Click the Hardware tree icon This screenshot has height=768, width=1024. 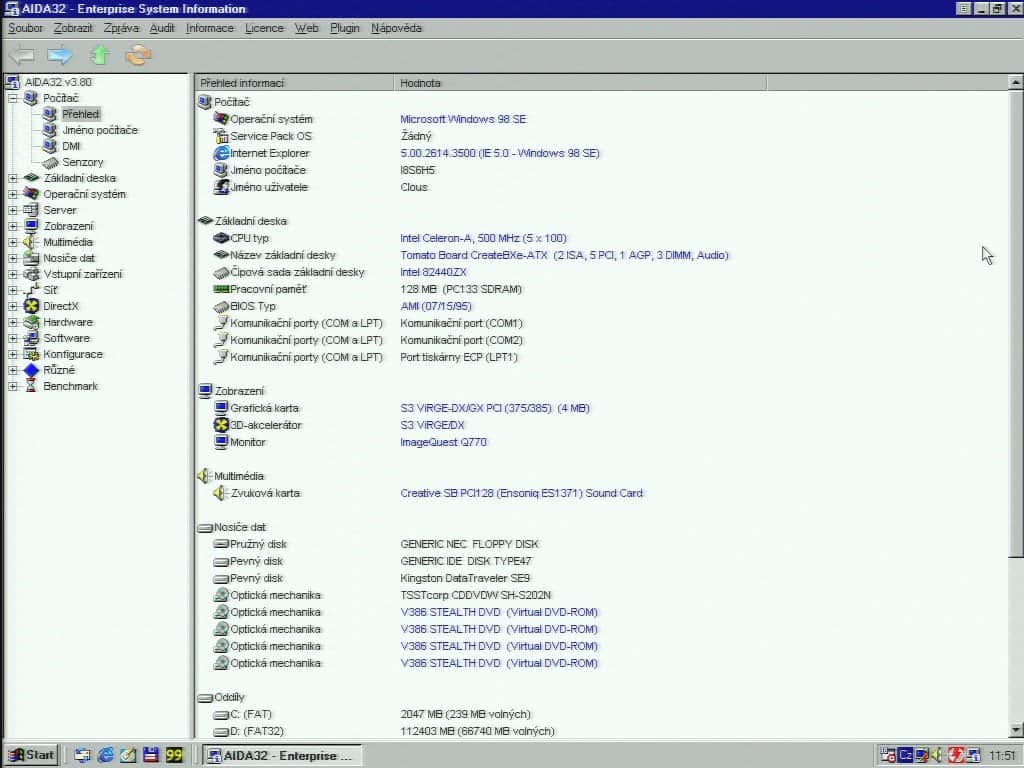coord(31,322)
